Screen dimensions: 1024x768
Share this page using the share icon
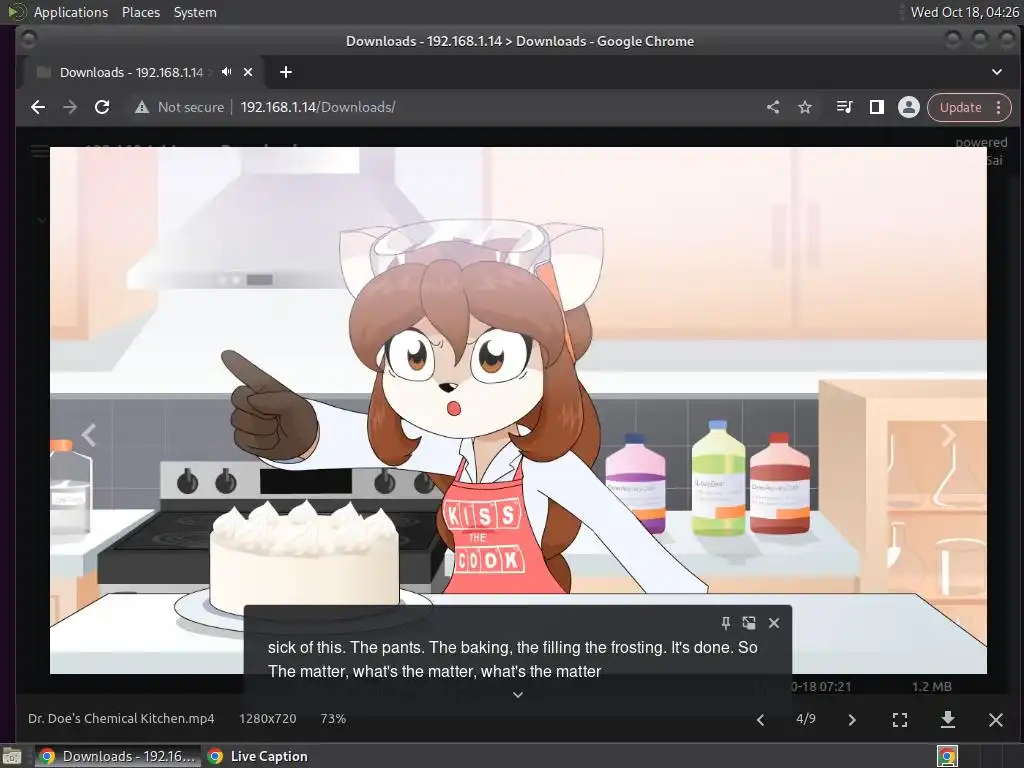coord(773,107)
